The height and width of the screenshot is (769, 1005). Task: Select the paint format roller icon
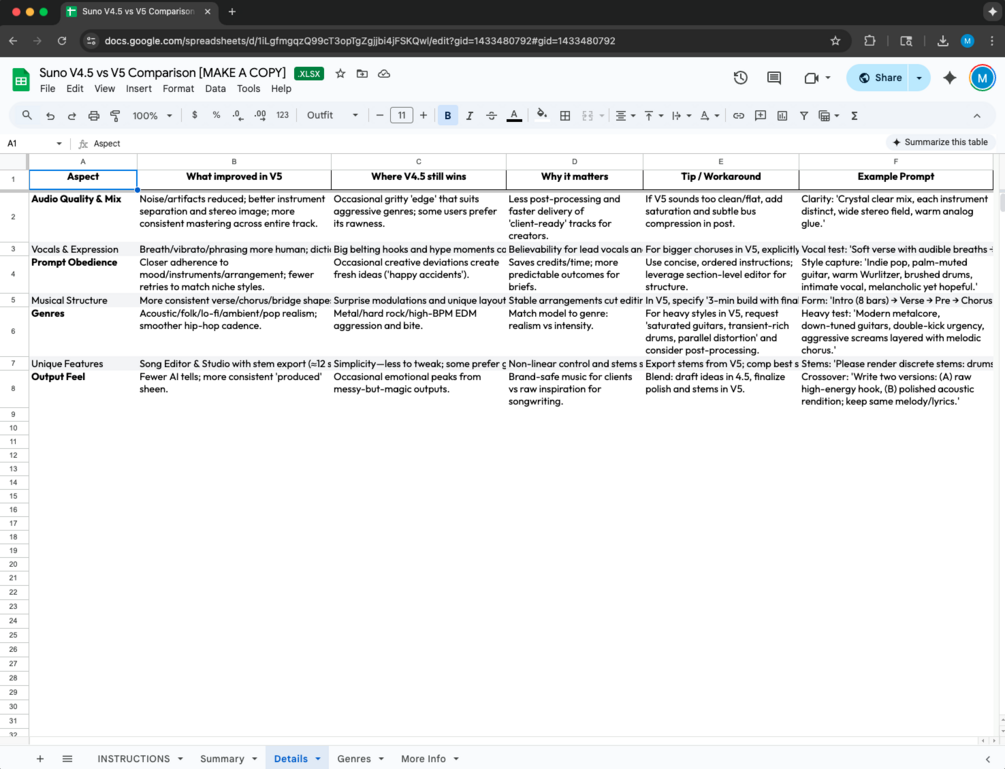tap(115, 116)
